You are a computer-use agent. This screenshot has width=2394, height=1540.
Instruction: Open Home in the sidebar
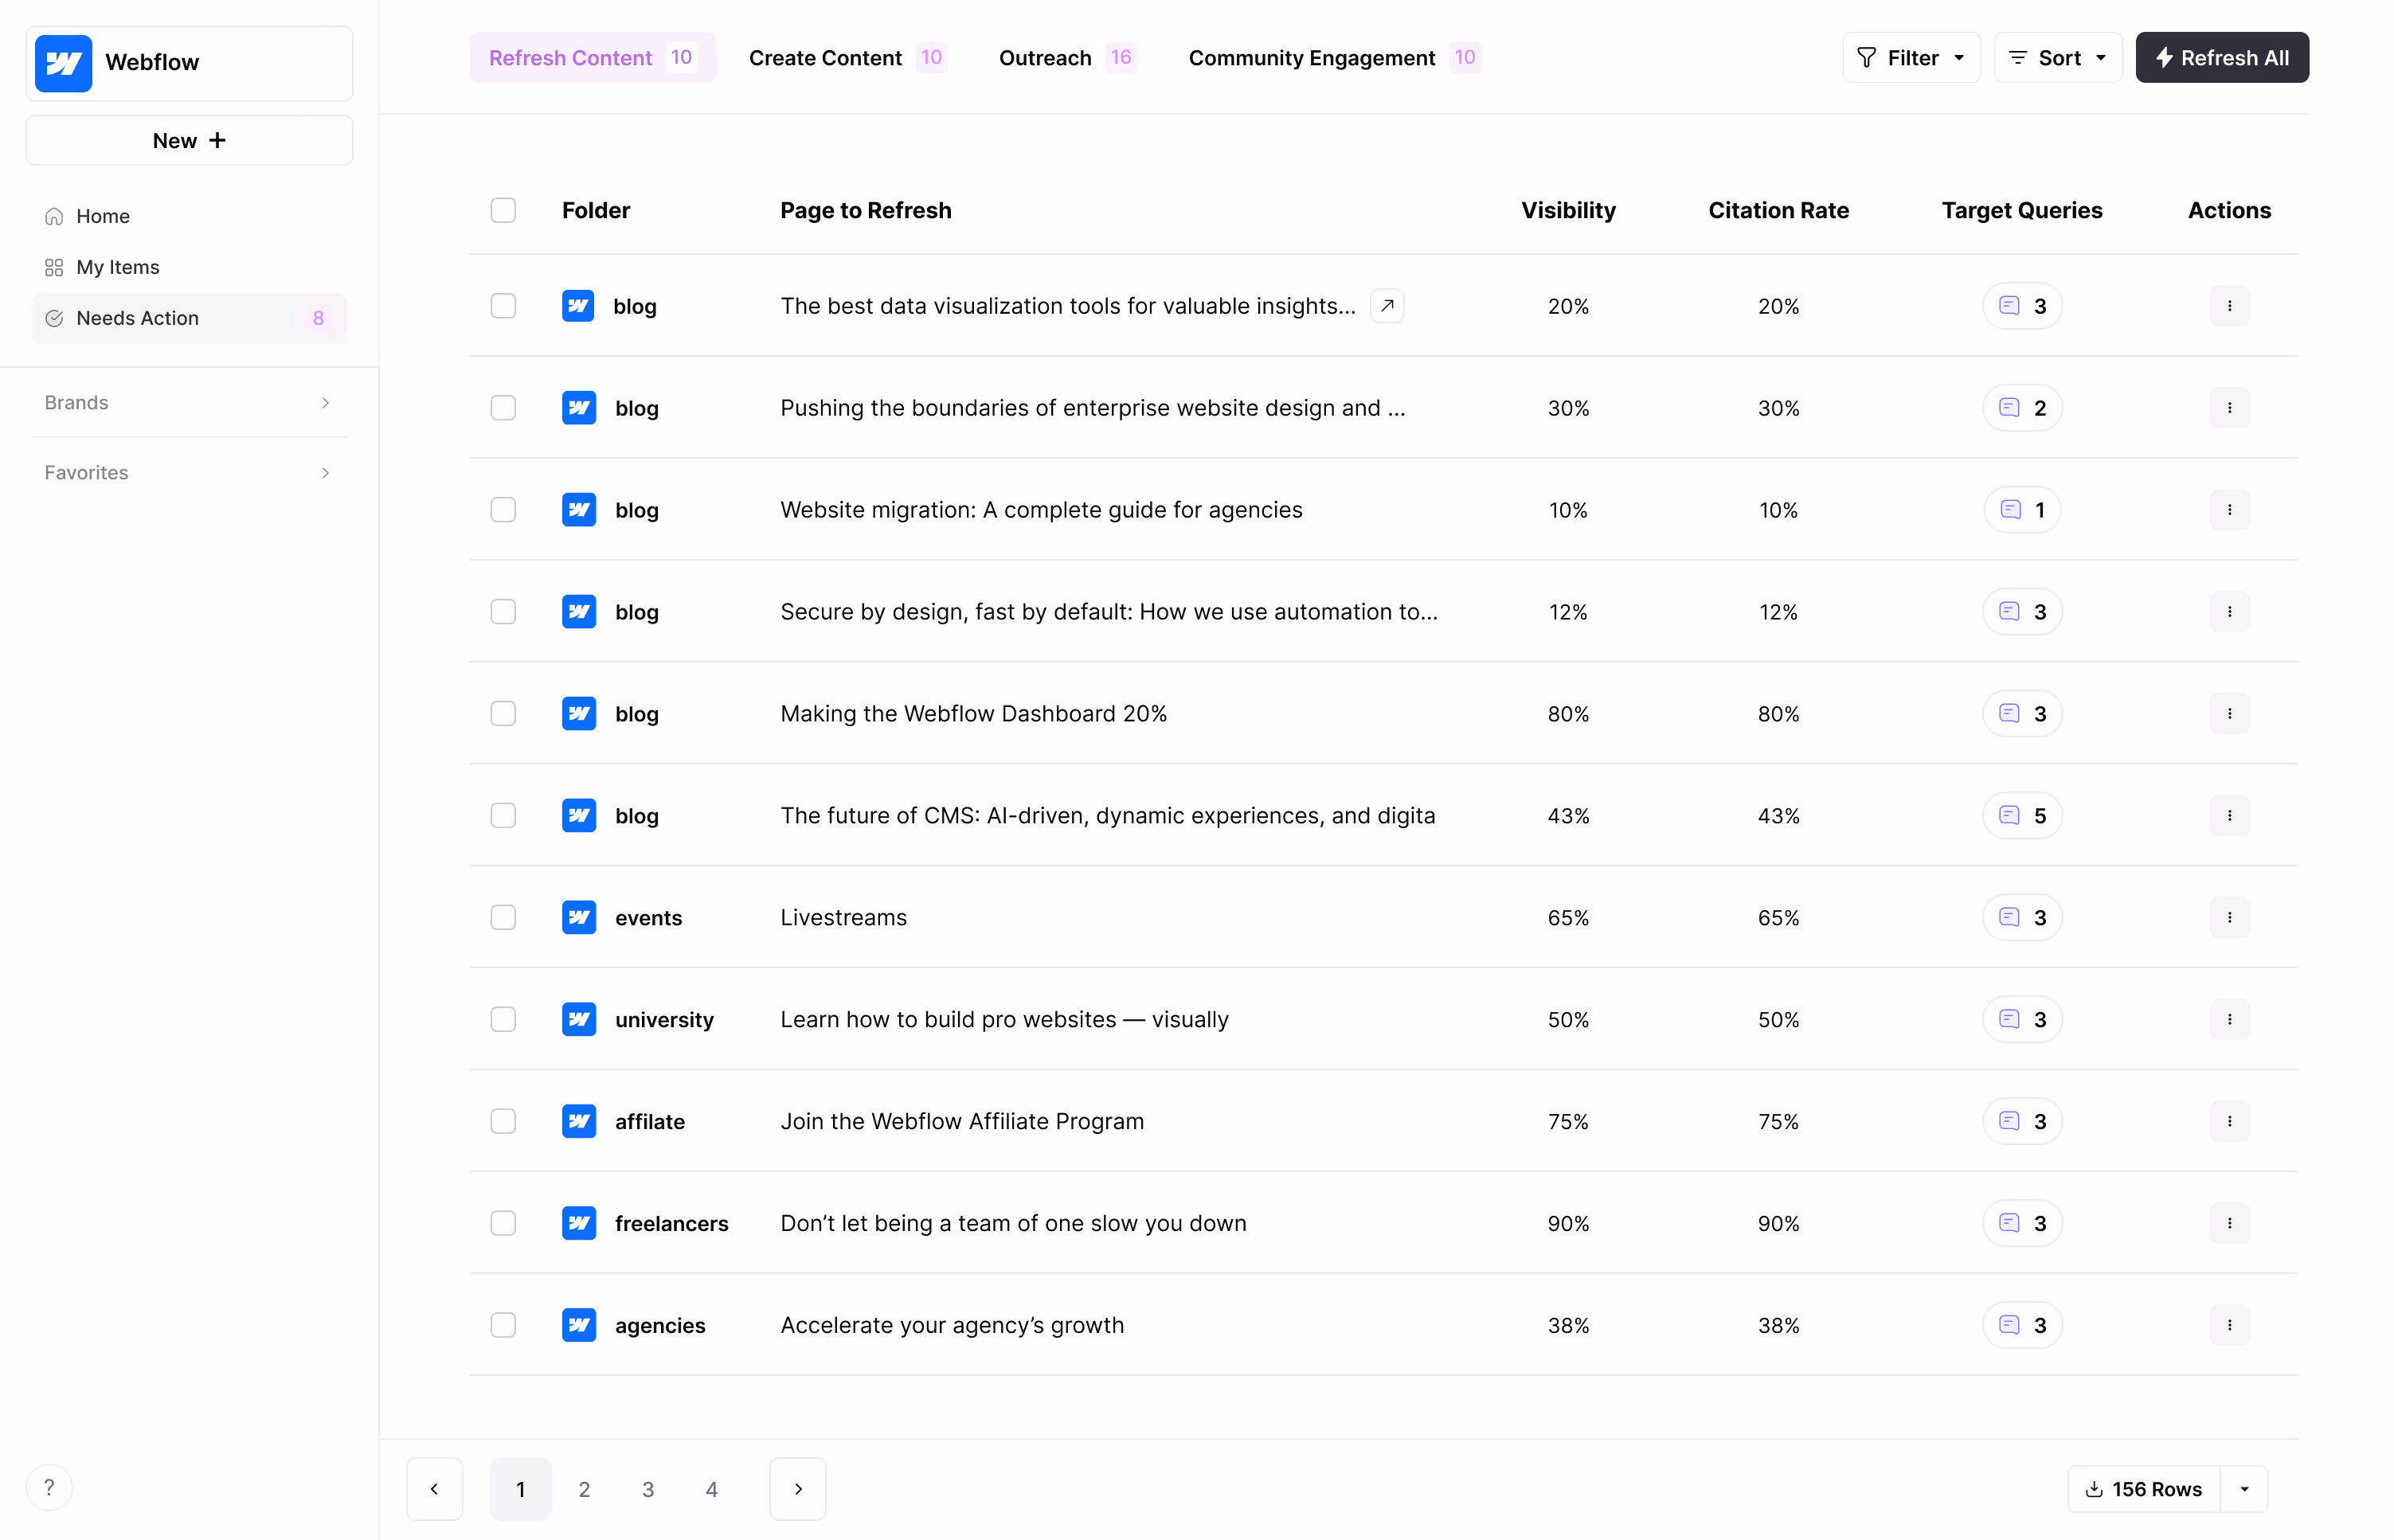[189, 216]
